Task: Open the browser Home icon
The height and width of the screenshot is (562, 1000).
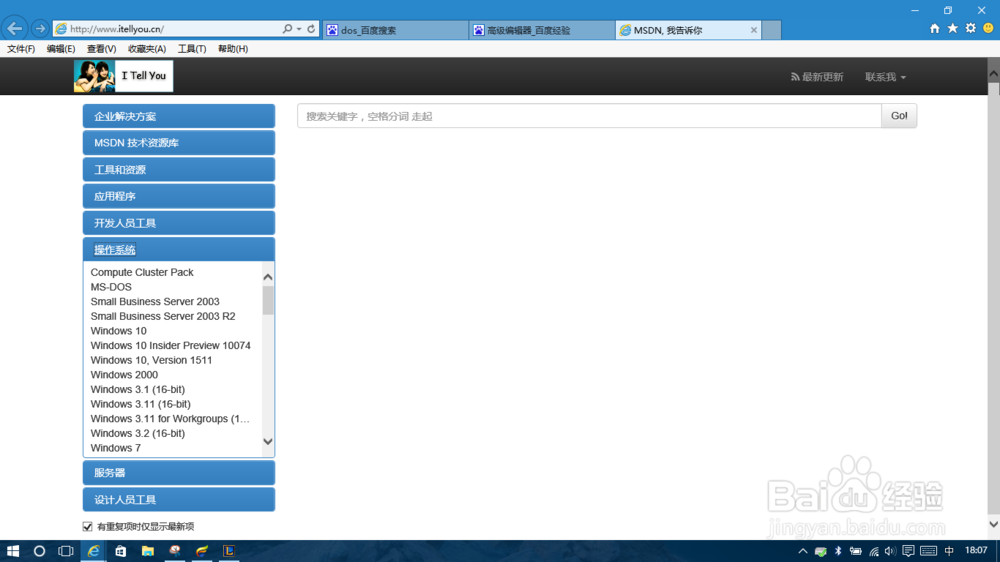Action: 934,28
